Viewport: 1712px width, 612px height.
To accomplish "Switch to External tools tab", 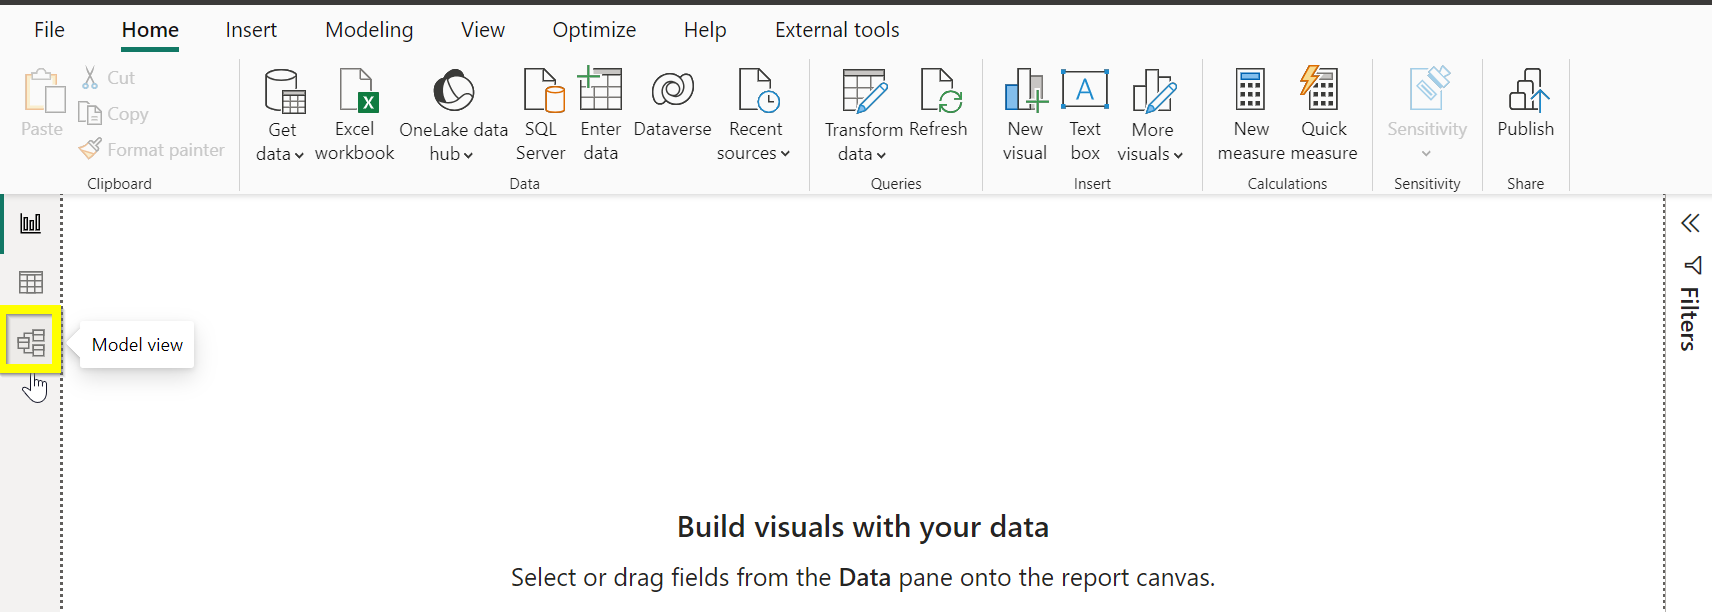I will (x=837, y=30).
